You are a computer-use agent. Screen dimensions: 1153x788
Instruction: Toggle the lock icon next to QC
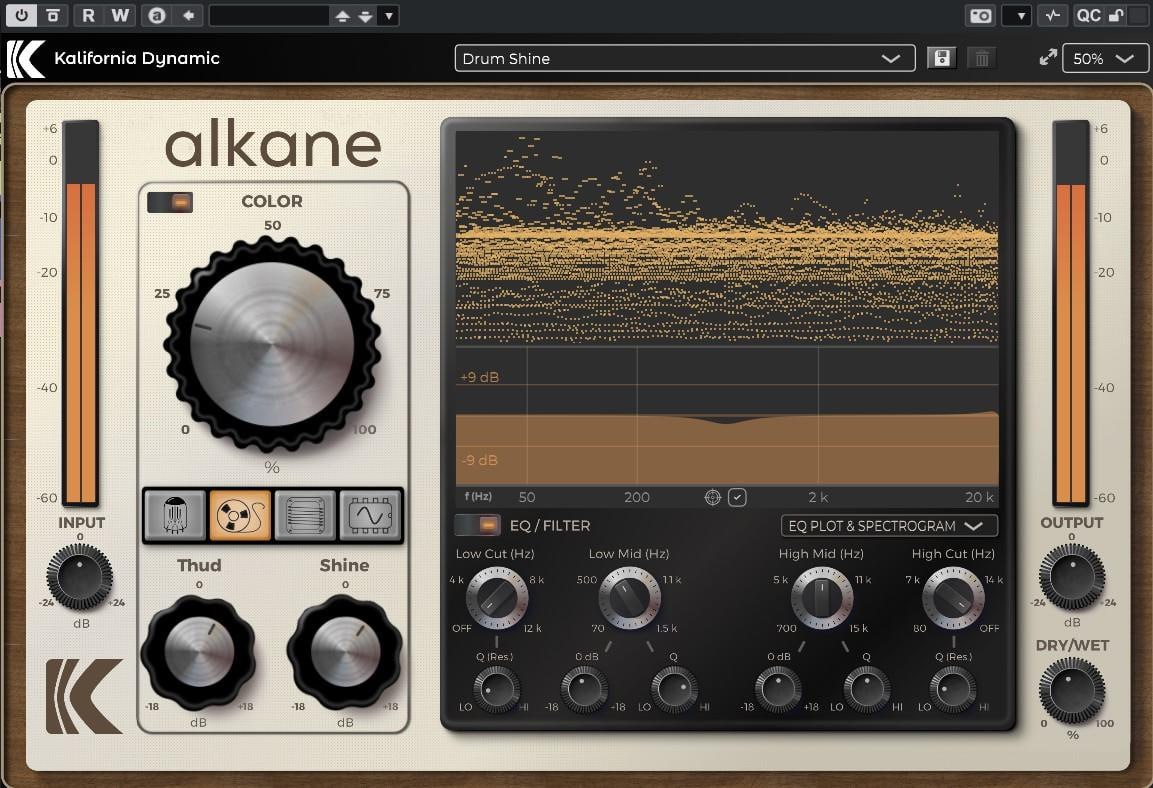[1116, 15]
